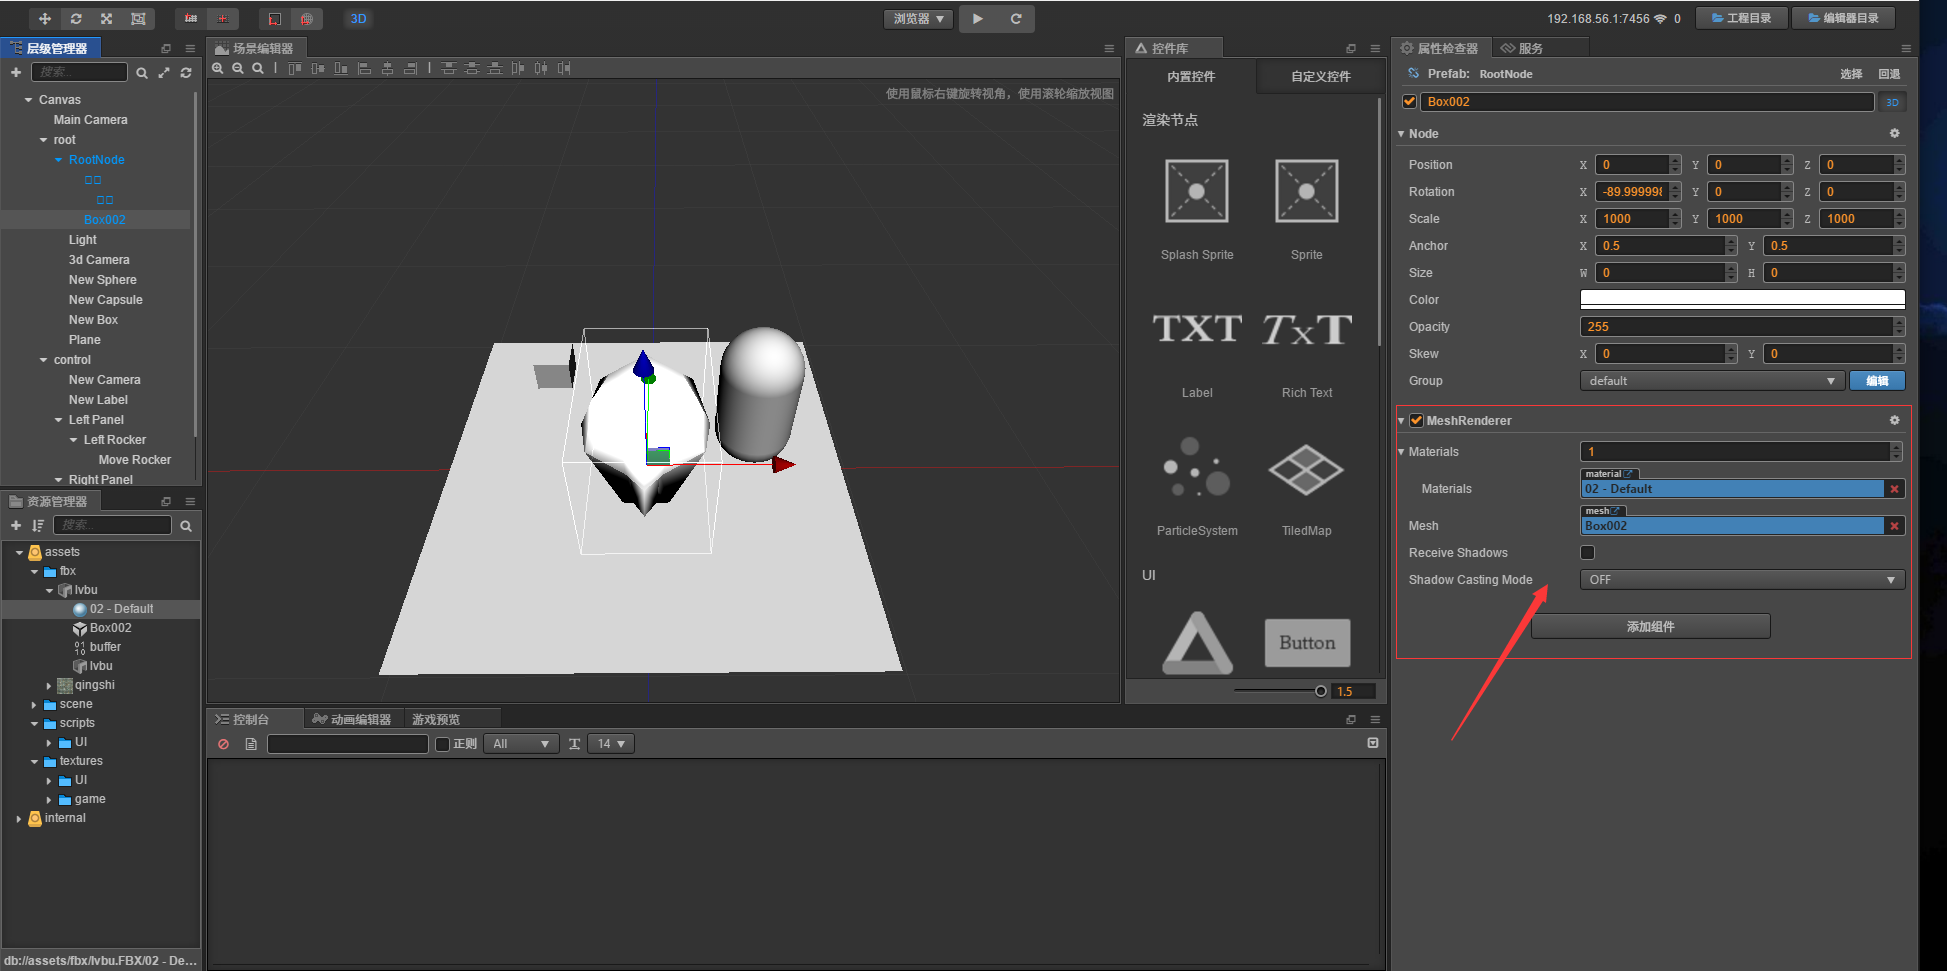Switch to the 游戏预览 tab
Viewport: 1947px width, 971px height.
[436, 719]
